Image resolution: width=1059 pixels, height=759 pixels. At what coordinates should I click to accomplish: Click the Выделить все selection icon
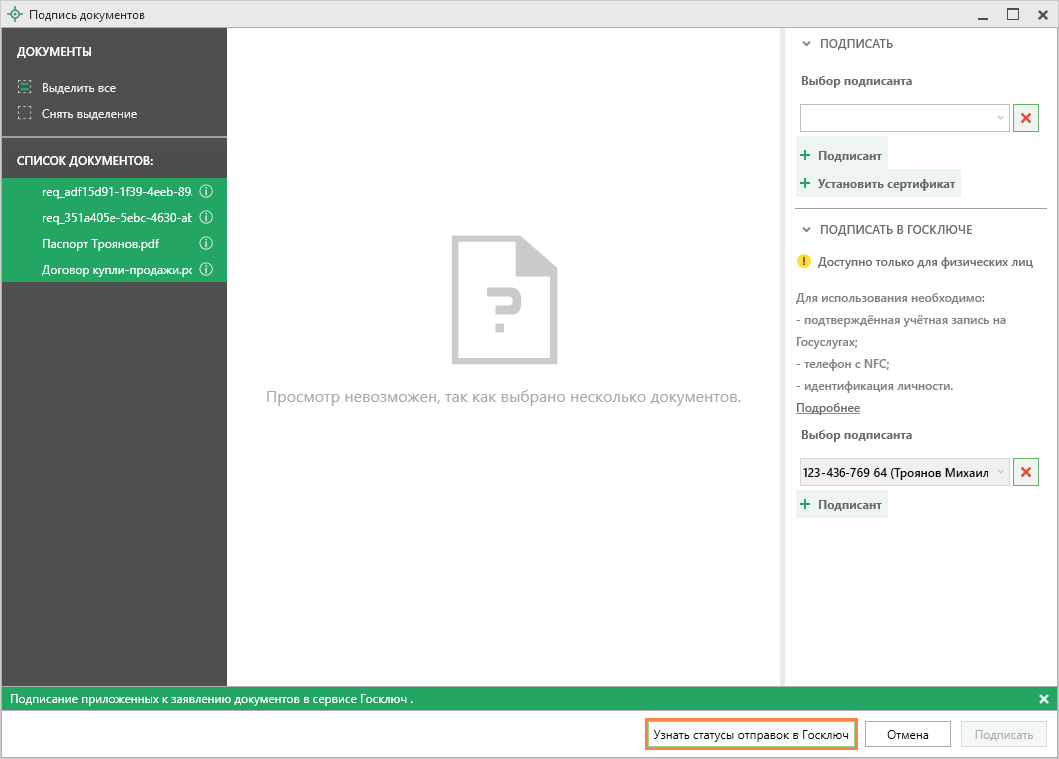(x=25, y=88)
